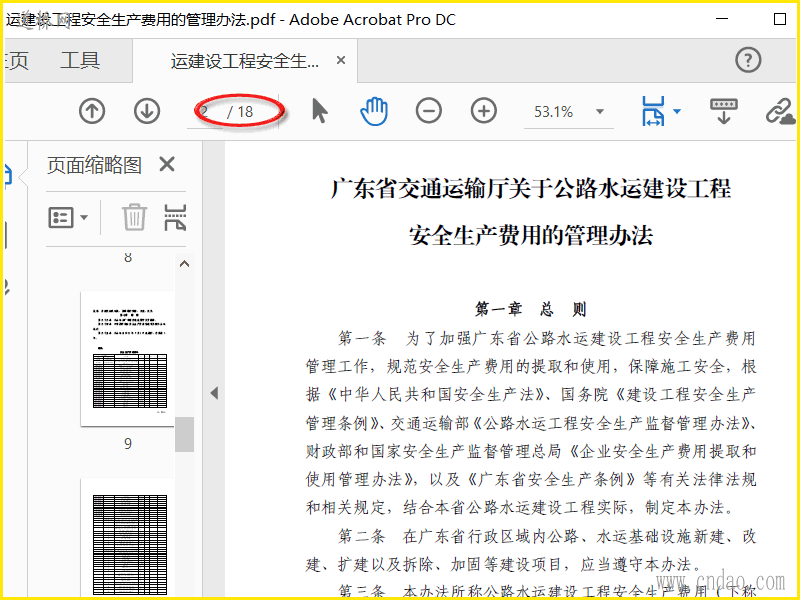Image resolution: width=800 pixels, height=600 pixels.
Task: Click the 第一章 总则 chapter heading
Action: coord(531,309)
